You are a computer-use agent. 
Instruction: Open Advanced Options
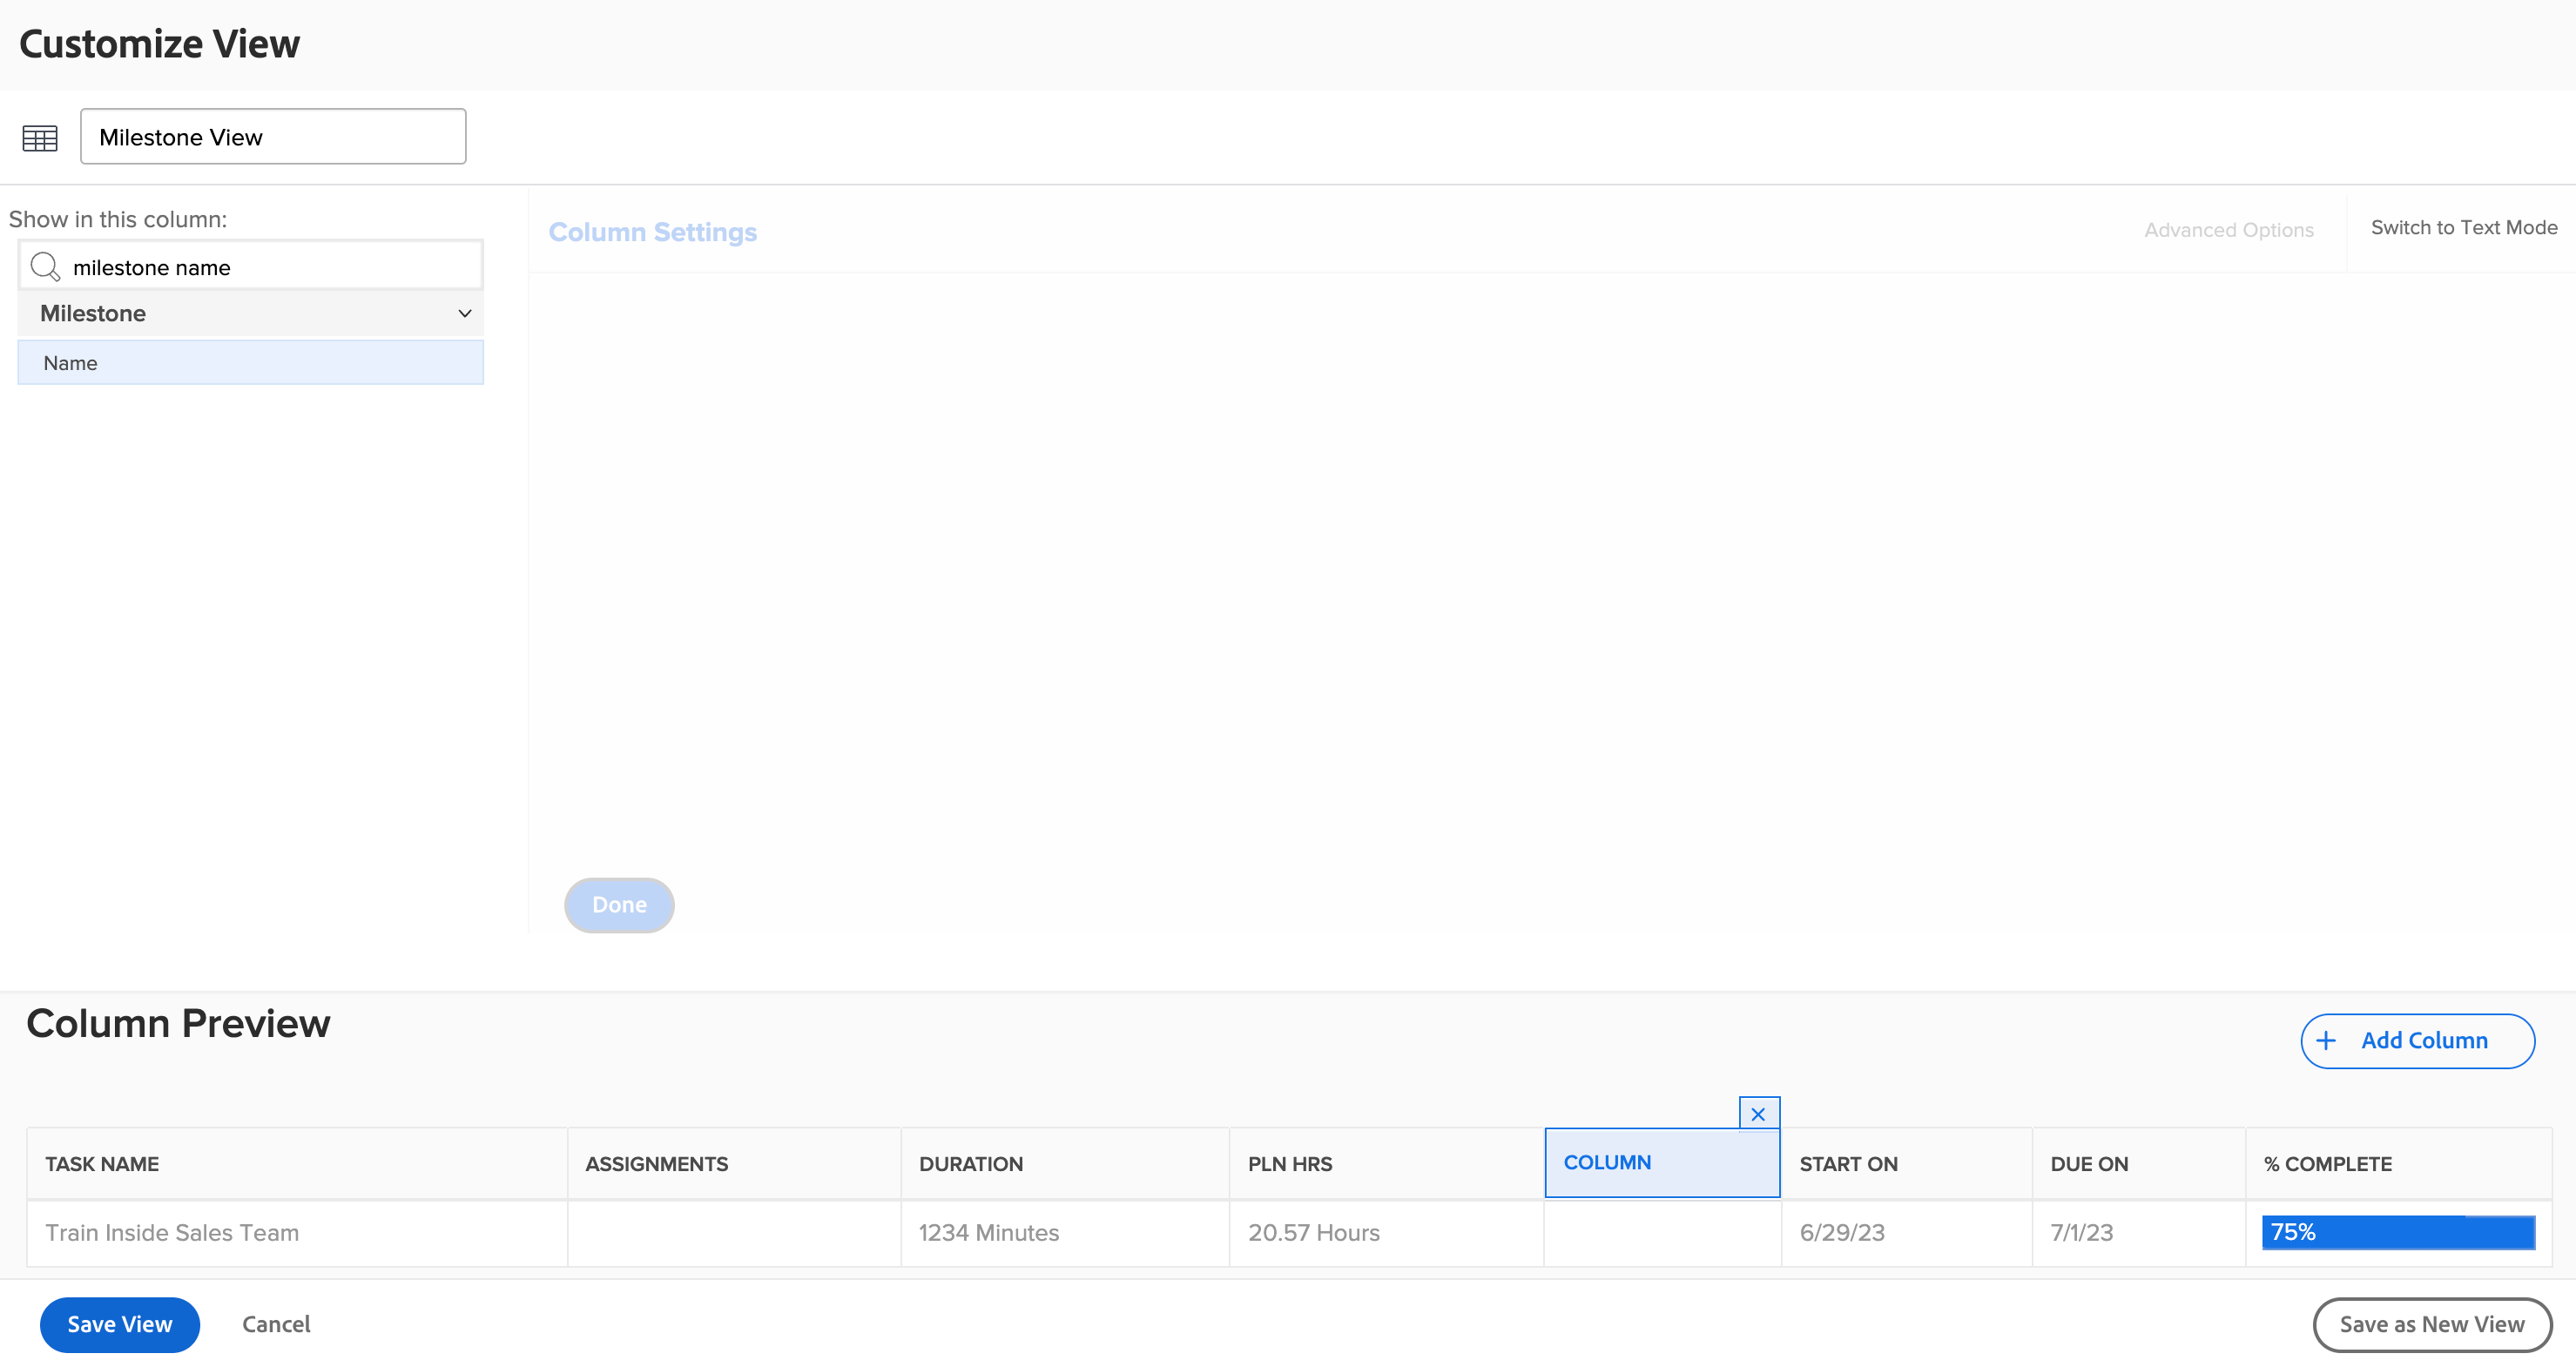pos(2228,230)
